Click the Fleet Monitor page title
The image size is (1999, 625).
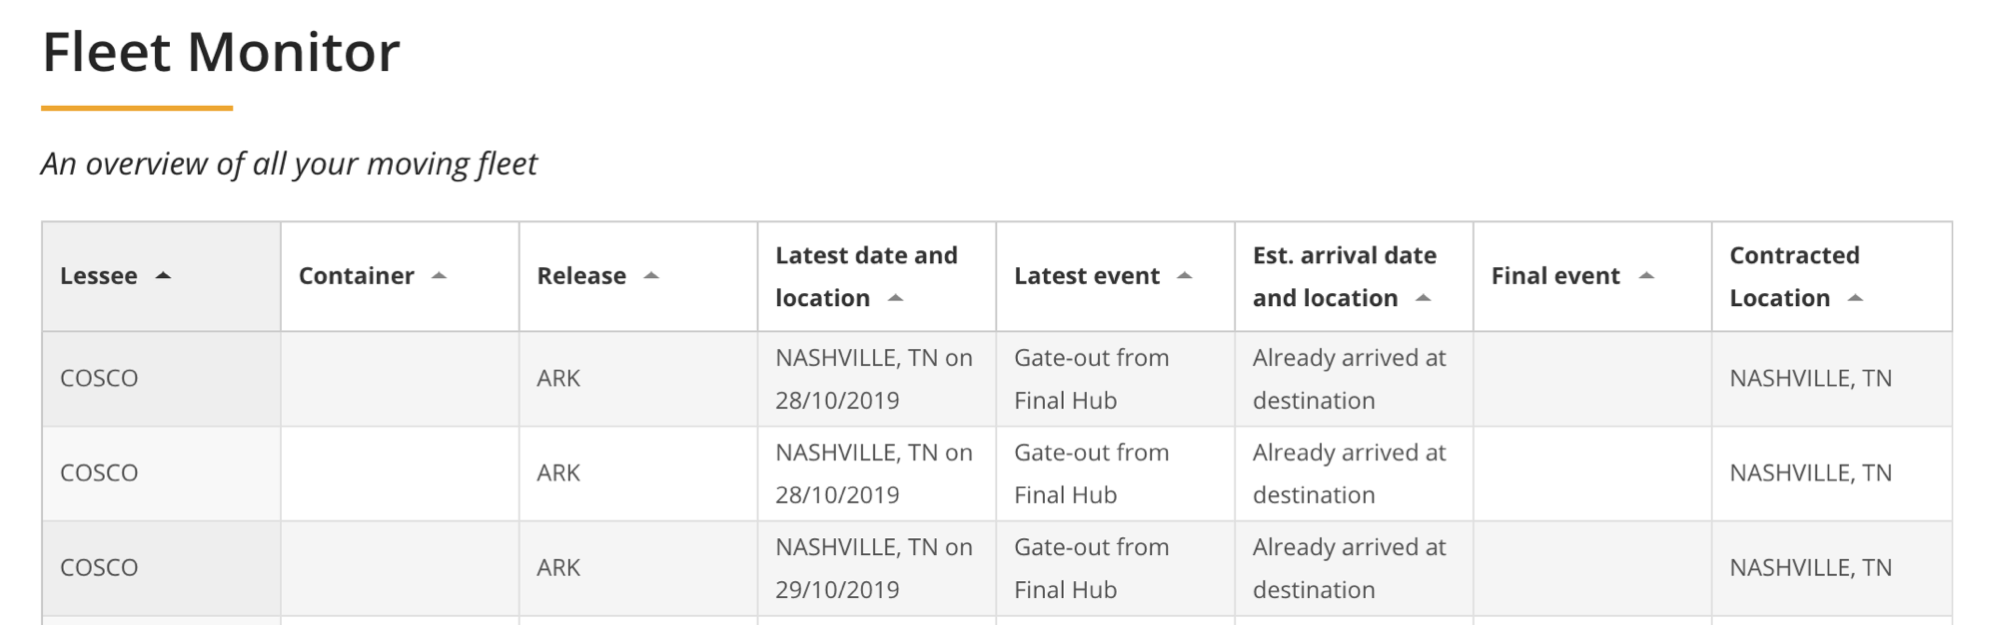pos(221,52)
